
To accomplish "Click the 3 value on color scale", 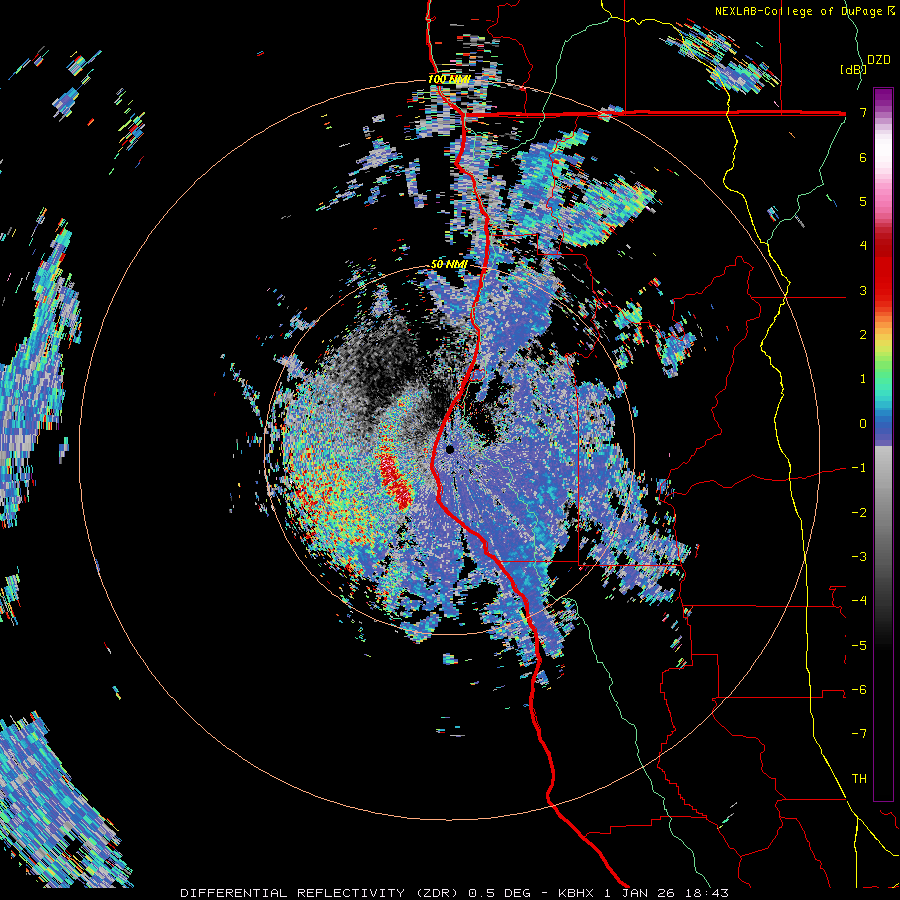I will pyautogui.click(x=863, y=290).
